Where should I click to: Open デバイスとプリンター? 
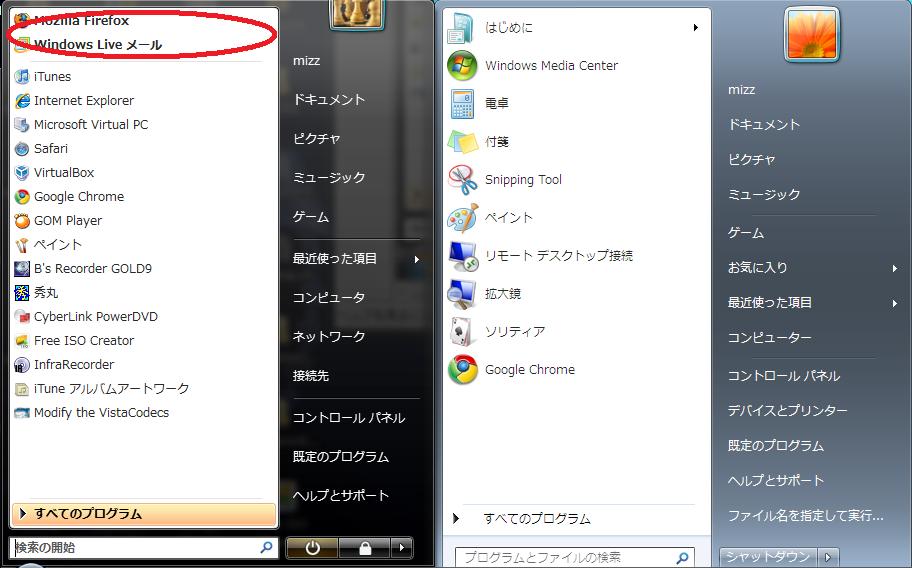click(788, 411)
